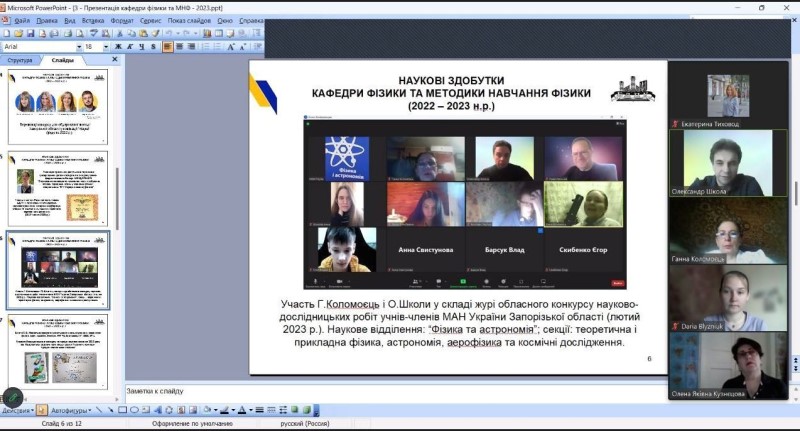Expand fill color options arrow
Viewport: 800px width, 431px height.
tap(215, 410)
